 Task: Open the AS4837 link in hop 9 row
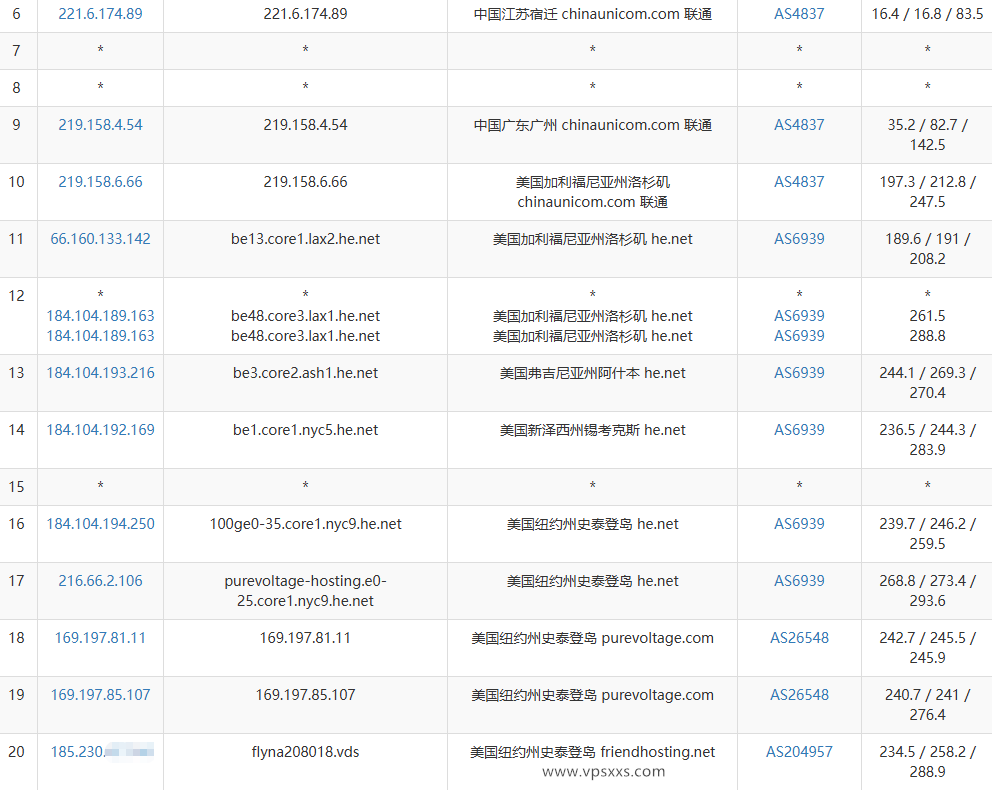pyautogui.click(x=799, y=125)
